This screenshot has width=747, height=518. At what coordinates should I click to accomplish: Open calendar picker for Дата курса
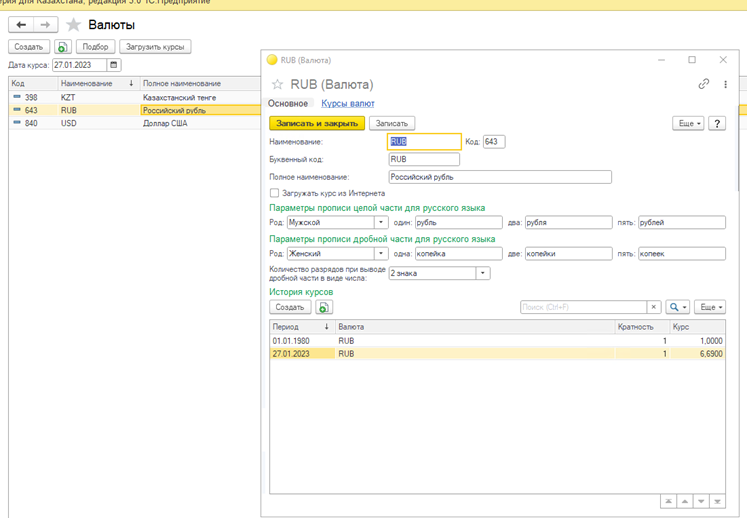(x=114, y=65)
